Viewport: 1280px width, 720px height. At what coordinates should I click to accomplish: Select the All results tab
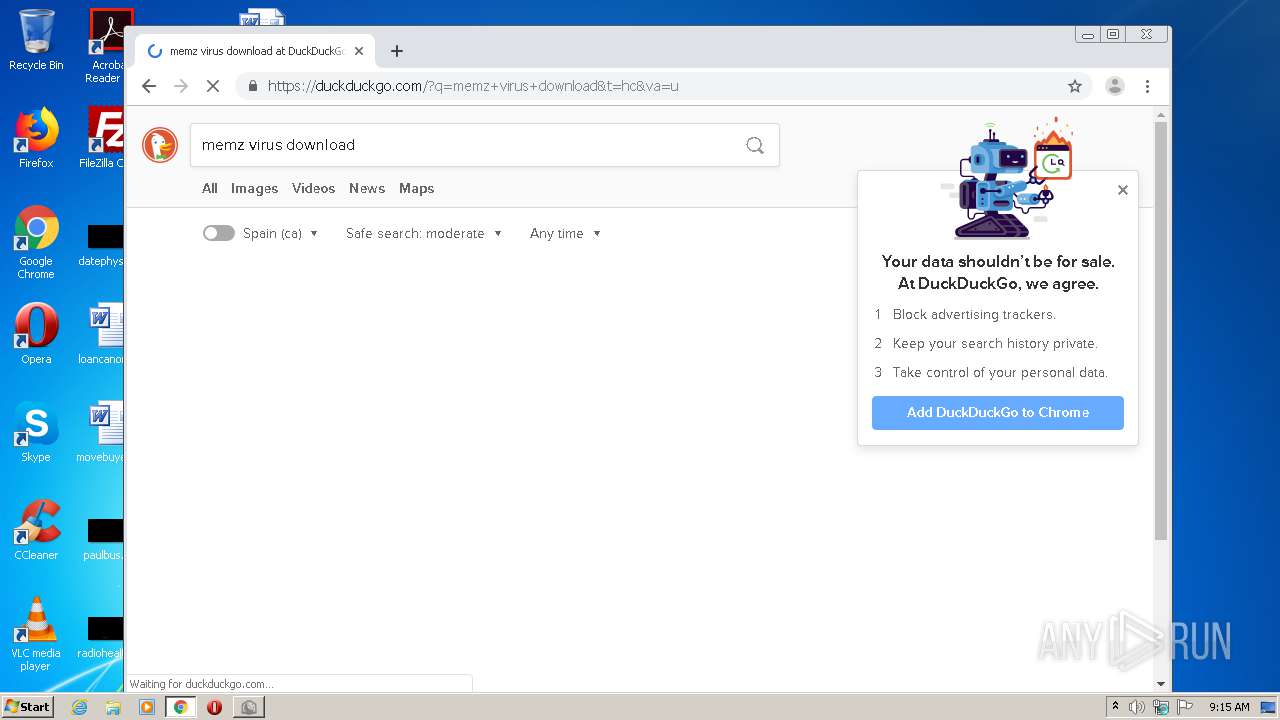(x=210, y=188)
